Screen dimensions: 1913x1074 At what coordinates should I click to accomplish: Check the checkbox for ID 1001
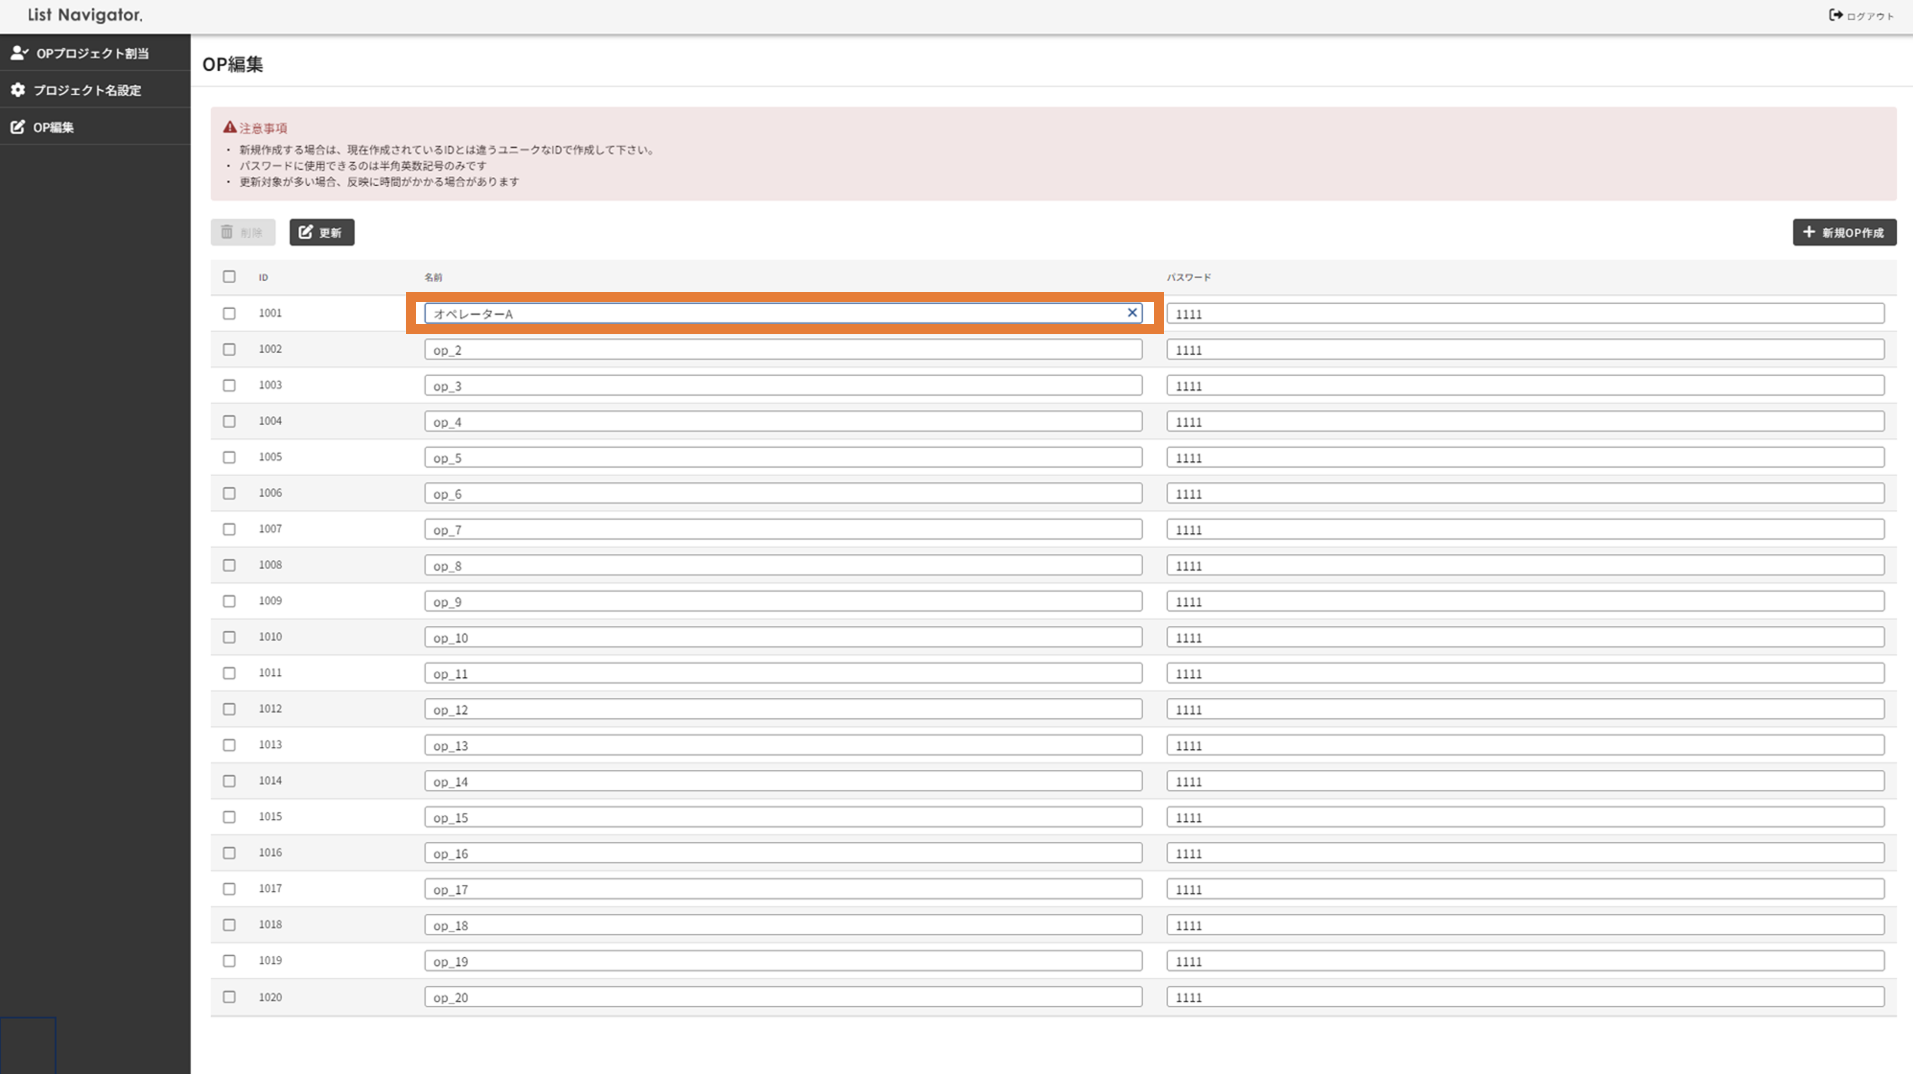229,313
